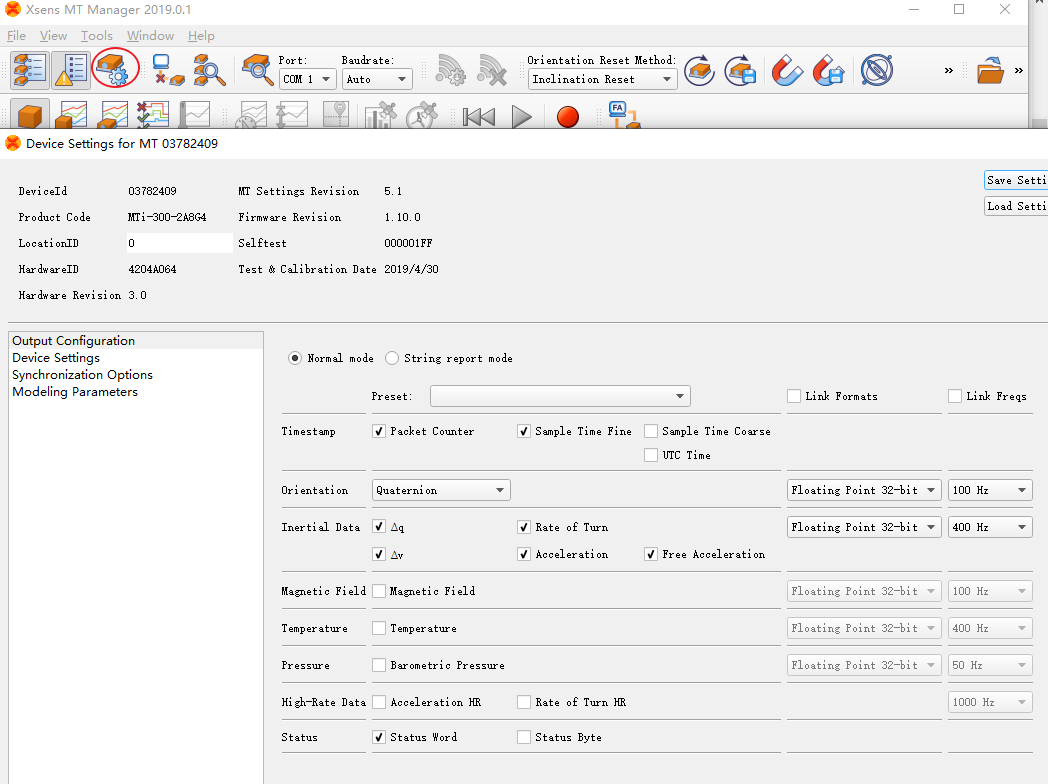1048x784 pixels.
Task: Uncheck the Packet Counter checkbox
Action: [379, 431]
